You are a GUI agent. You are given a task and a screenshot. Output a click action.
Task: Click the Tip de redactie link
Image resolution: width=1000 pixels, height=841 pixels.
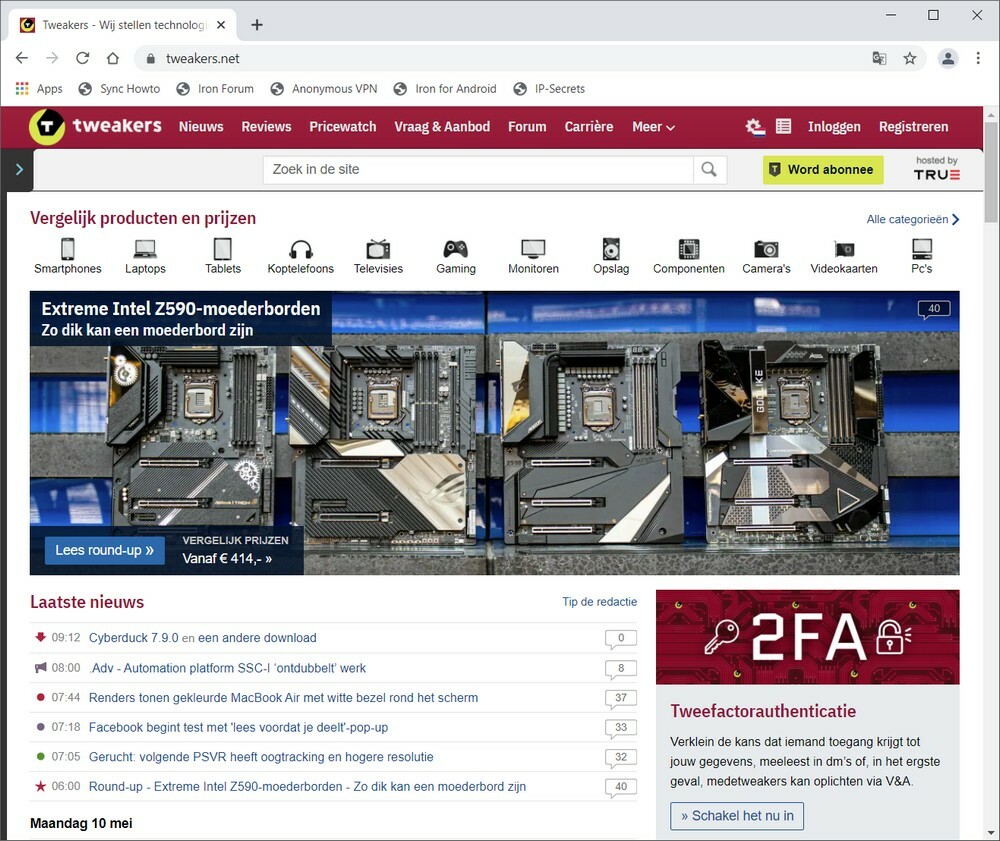pos(599,601)
